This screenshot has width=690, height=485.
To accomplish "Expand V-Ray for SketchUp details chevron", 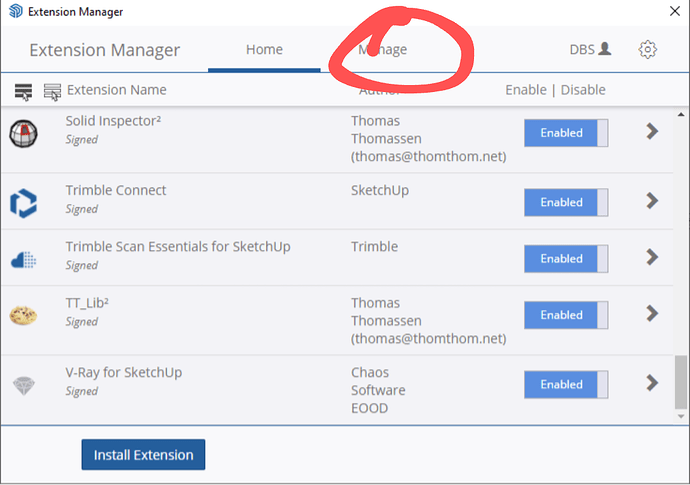I will (x=652, y=383).
